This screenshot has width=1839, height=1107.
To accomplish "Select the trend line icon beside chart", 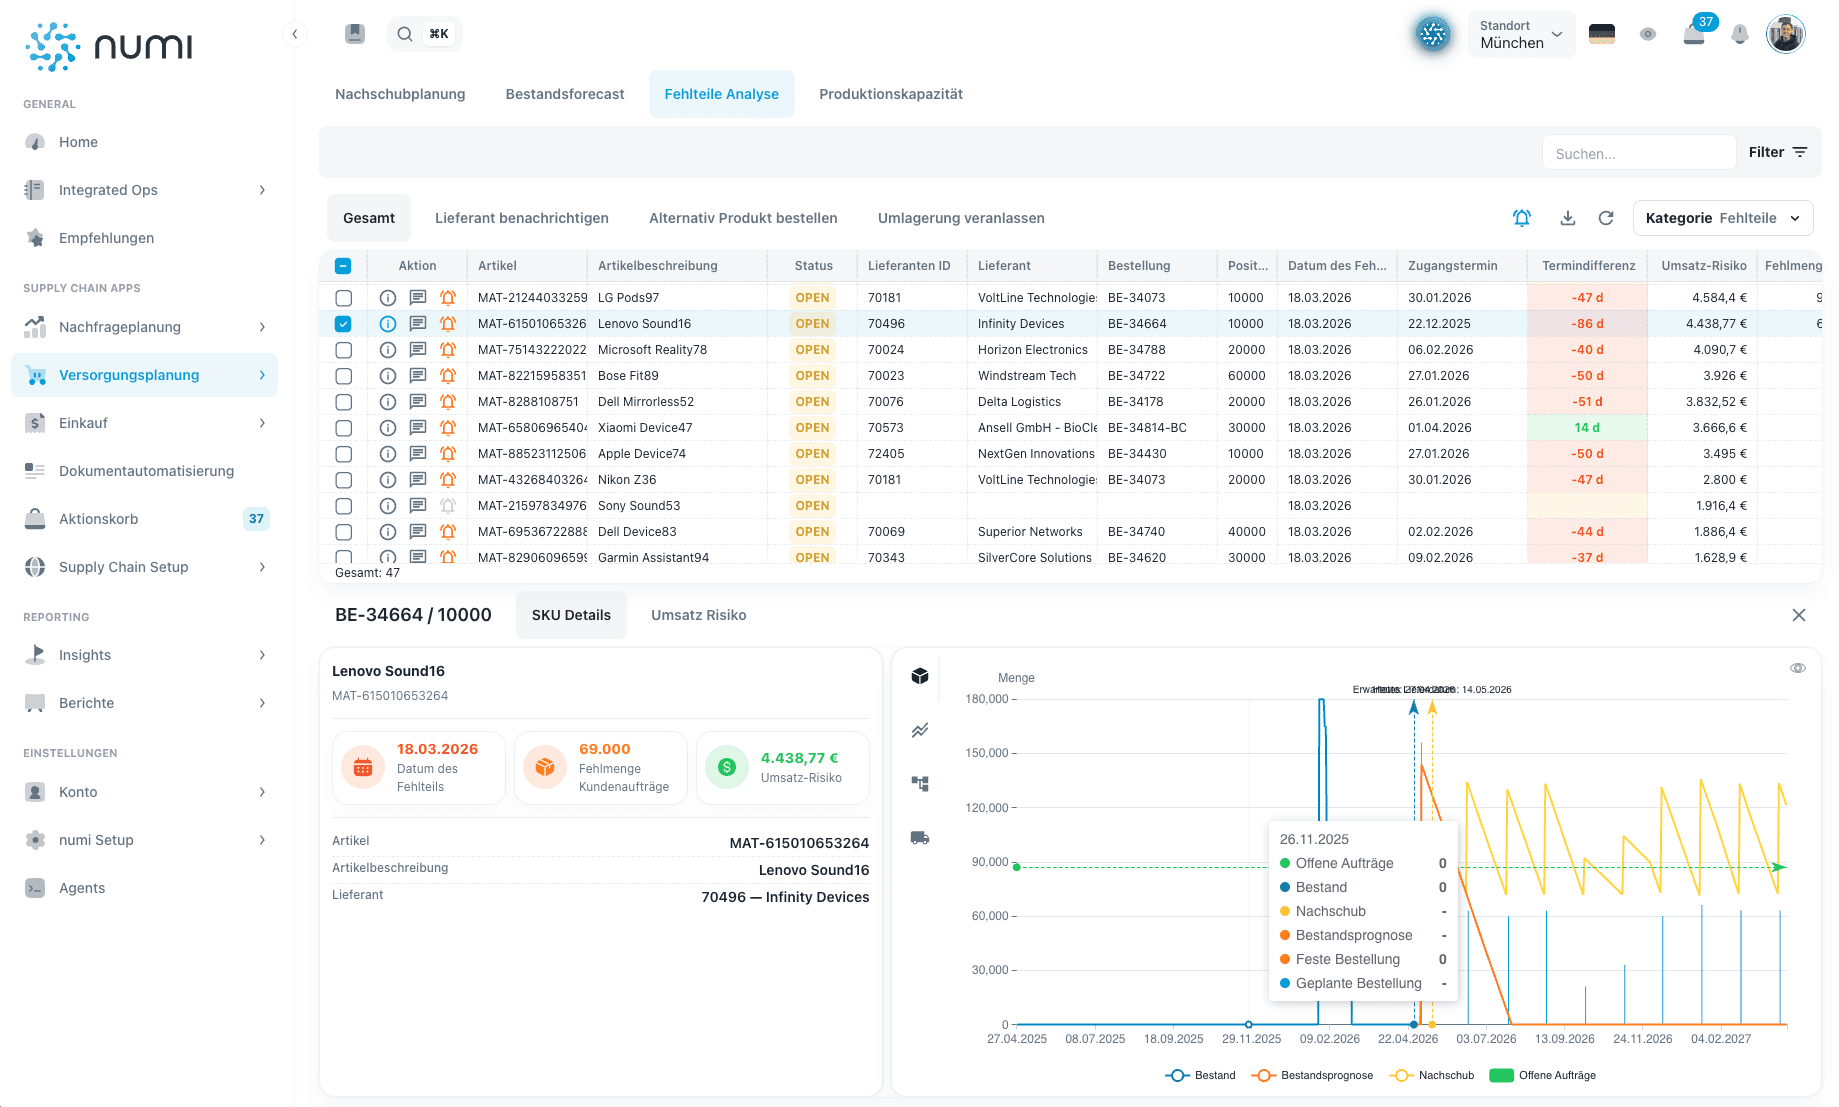I will coord(920,730).
